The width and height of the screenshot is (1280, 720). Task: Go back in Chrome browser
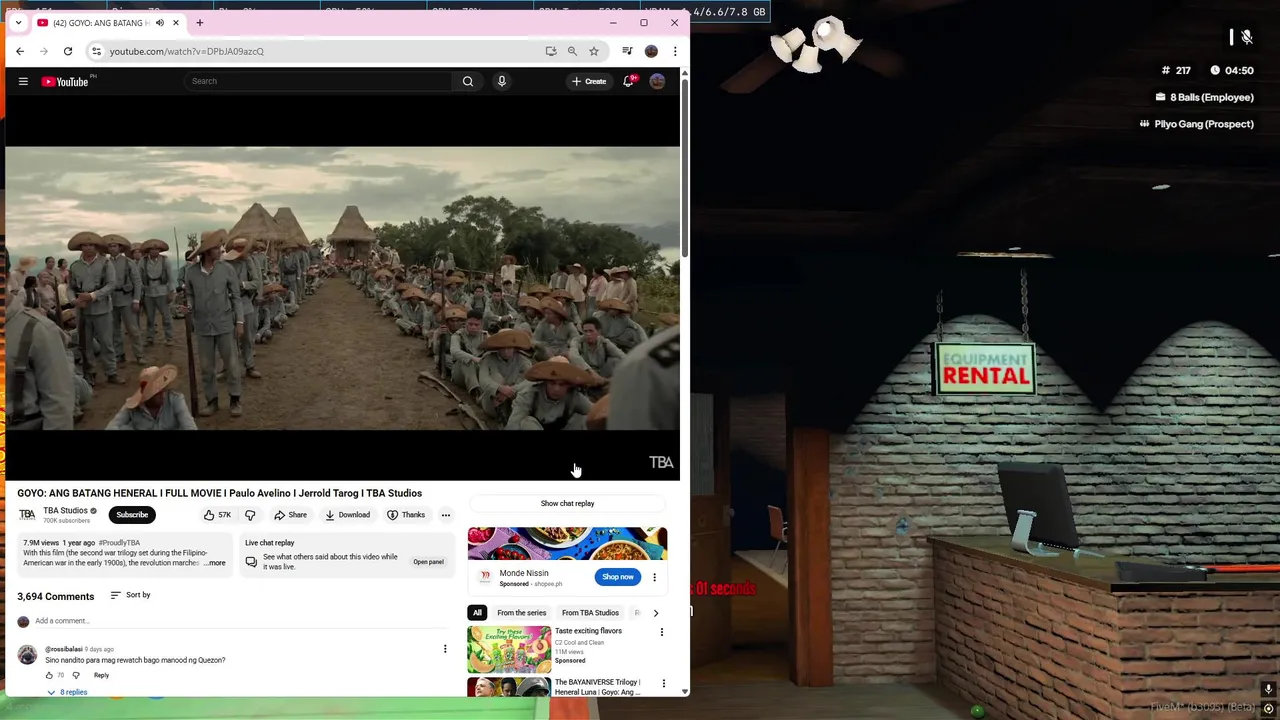20,51
